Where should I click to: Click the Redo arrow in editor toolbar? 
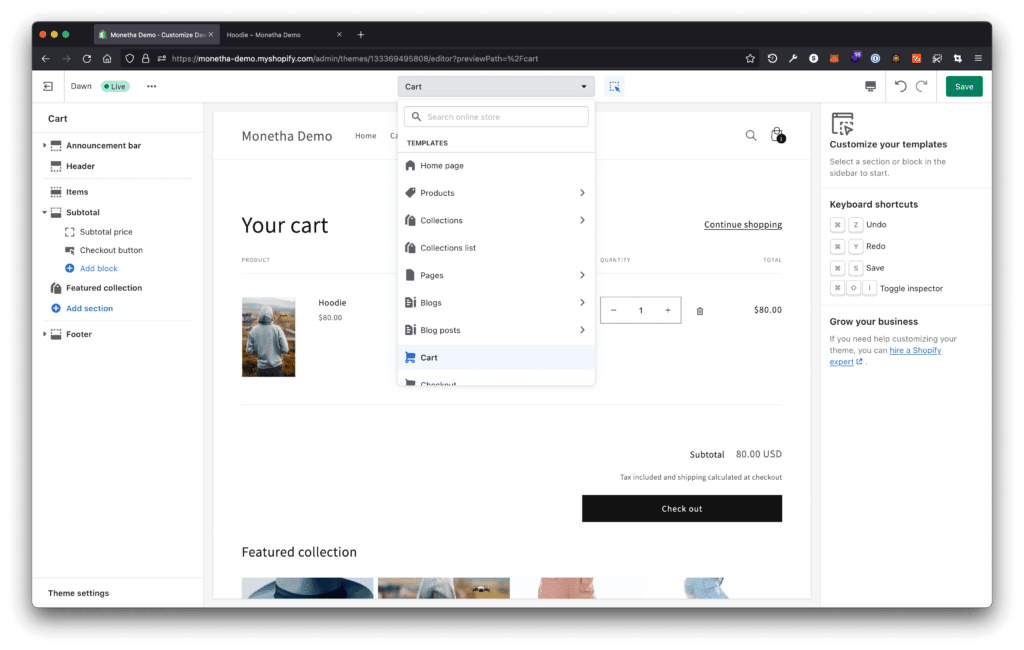click(x=921, y=86)
